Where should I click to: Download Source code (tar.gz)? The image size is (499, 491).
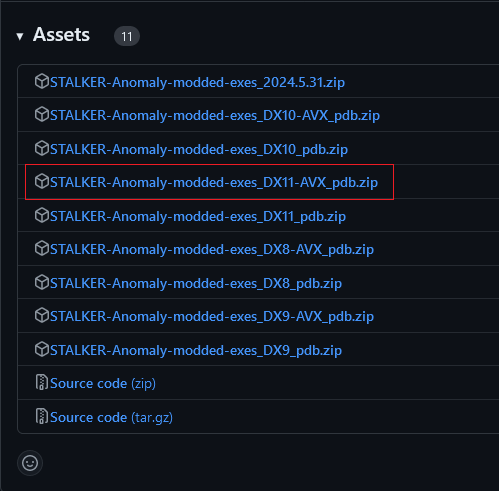pos(111,417)
